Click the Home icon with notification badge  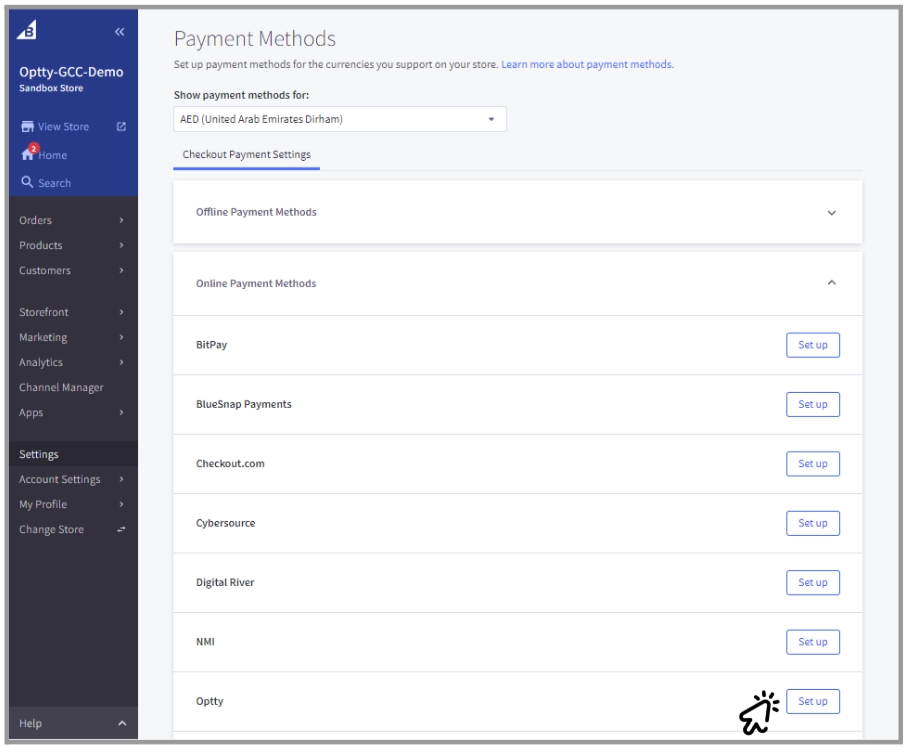tap(29, 153)
